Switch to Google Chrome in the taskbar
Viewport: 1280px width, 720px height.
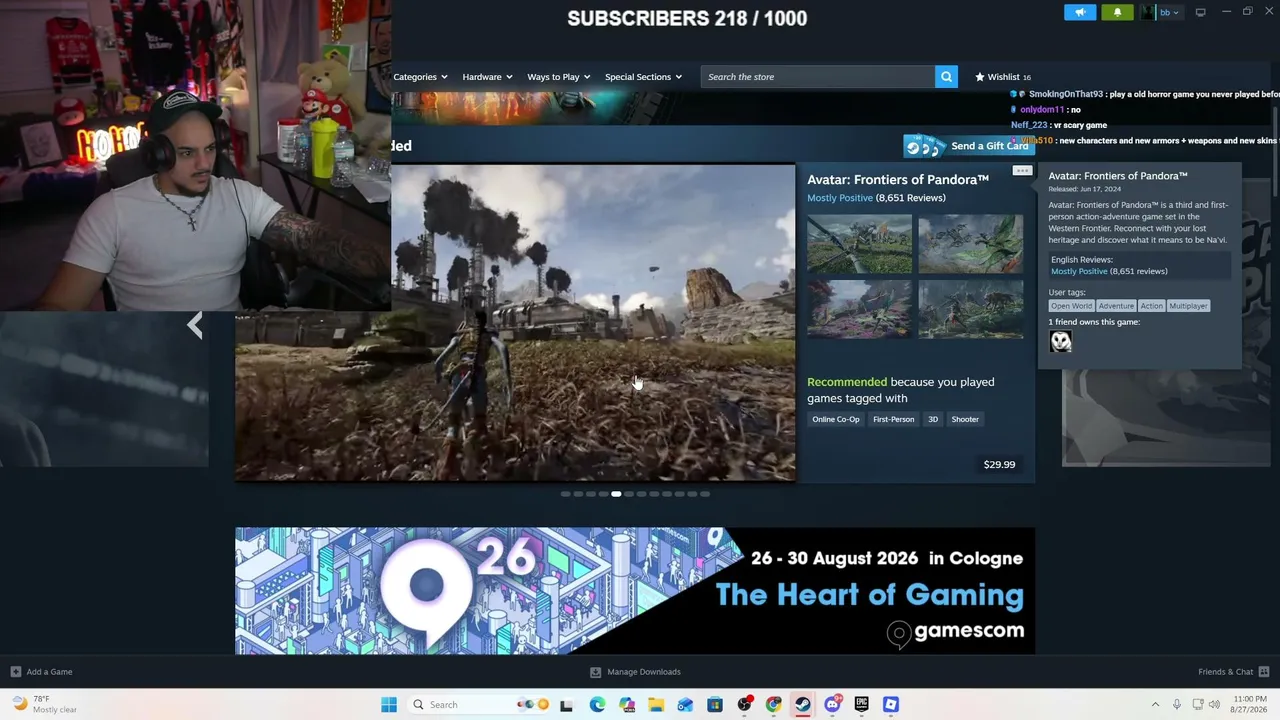click(773, 704)
